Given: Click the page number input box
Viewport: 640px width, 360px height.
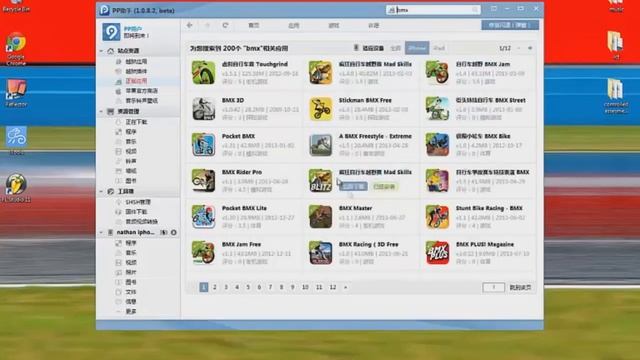Looking at the screenshot, I should click(493, 287).
